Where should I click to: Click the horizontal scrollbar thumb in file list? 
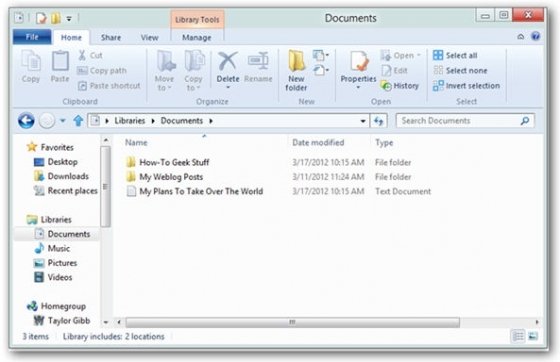tap(292, 322)
